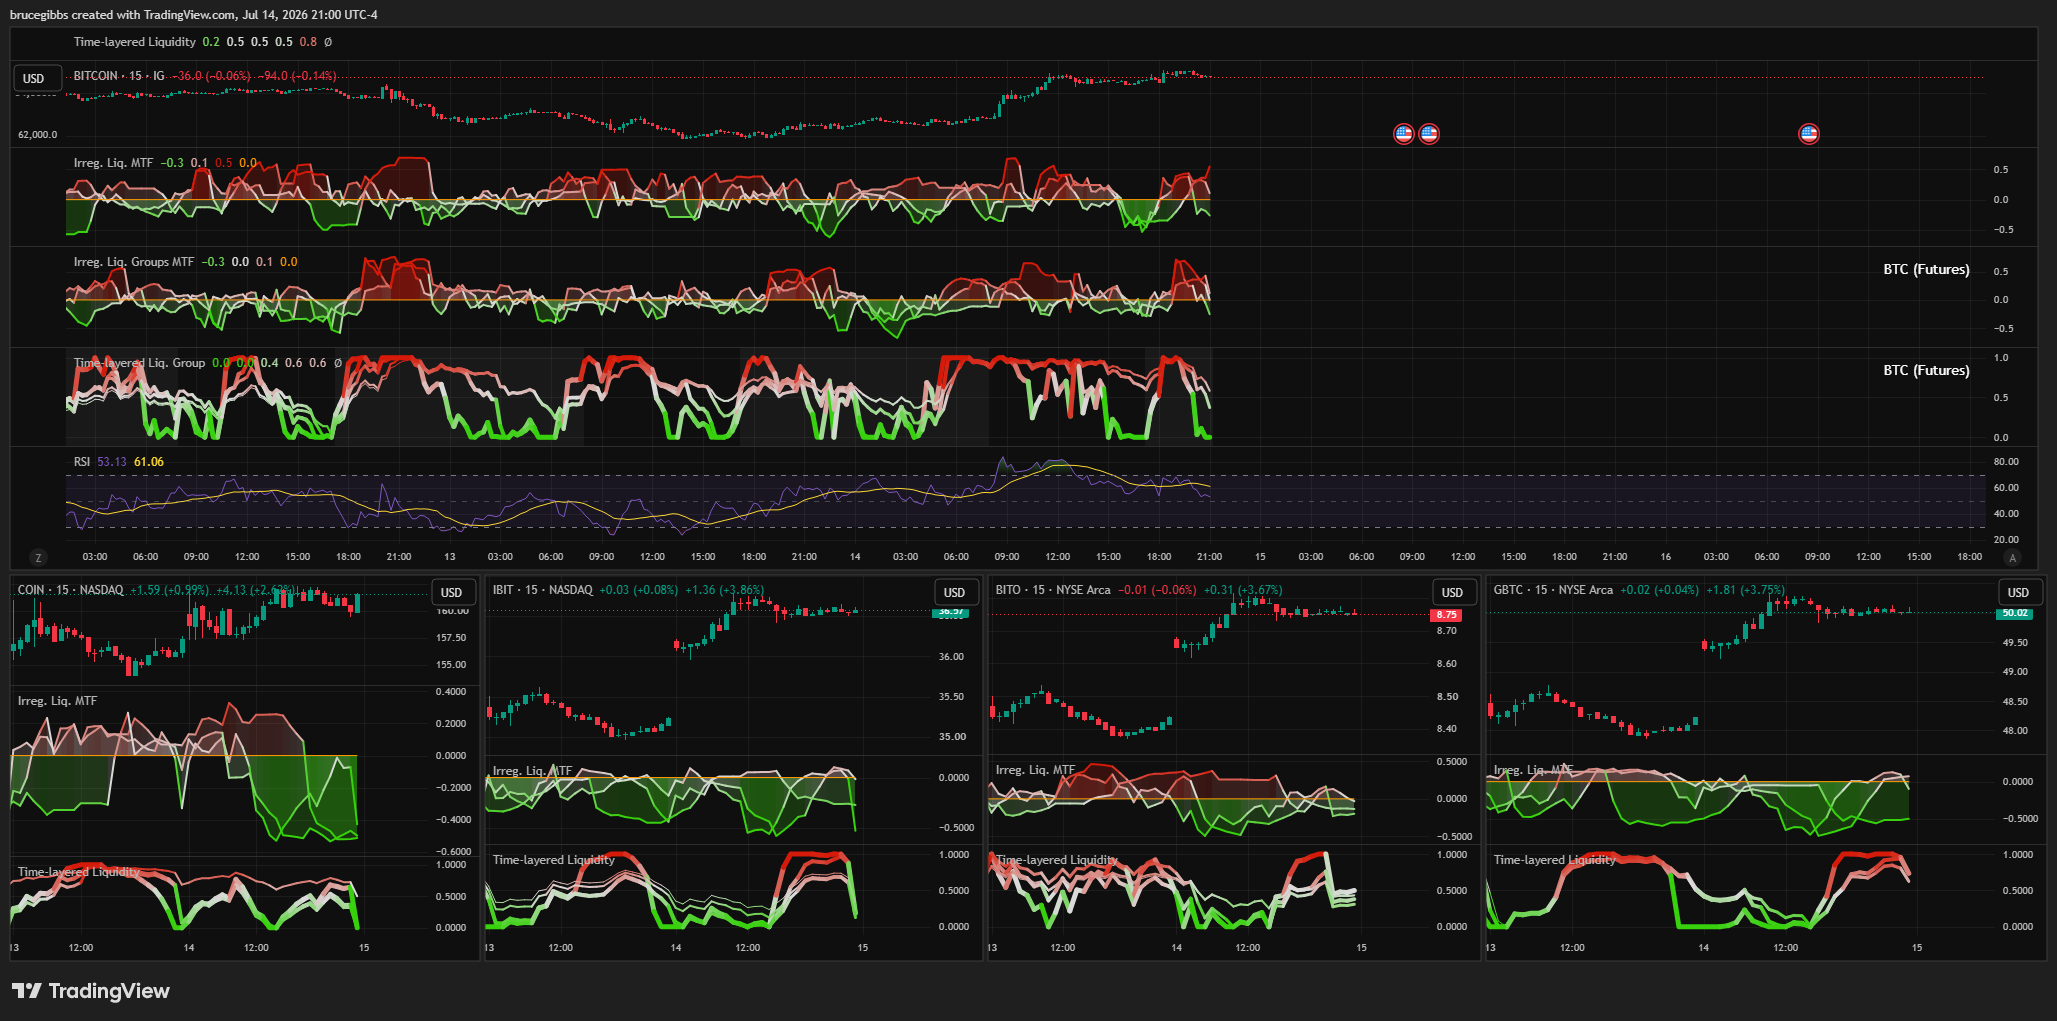
Task: Click the red 8.75 price label on BITO
Action: (x=1447, y=615)
